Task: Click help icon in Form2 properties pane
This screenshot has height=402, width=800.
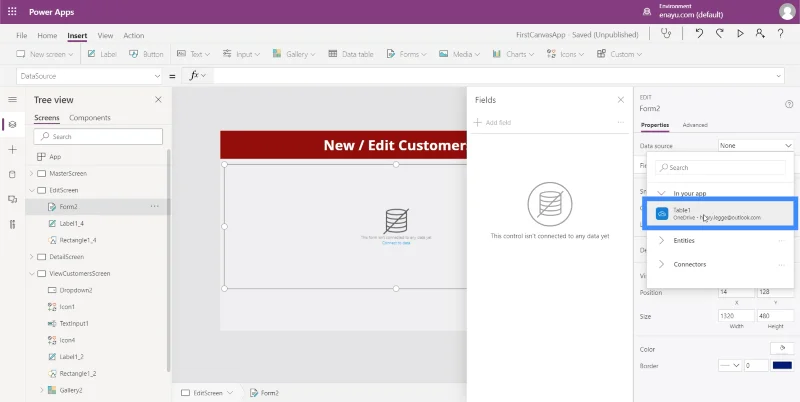Action: pyautogui.click(x=789, y=104)
